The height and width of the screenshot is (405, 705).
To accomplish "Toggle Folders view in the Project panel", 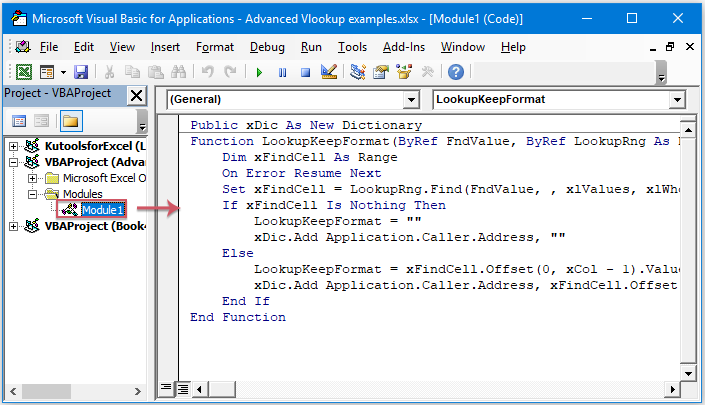I will click(70, 121).
